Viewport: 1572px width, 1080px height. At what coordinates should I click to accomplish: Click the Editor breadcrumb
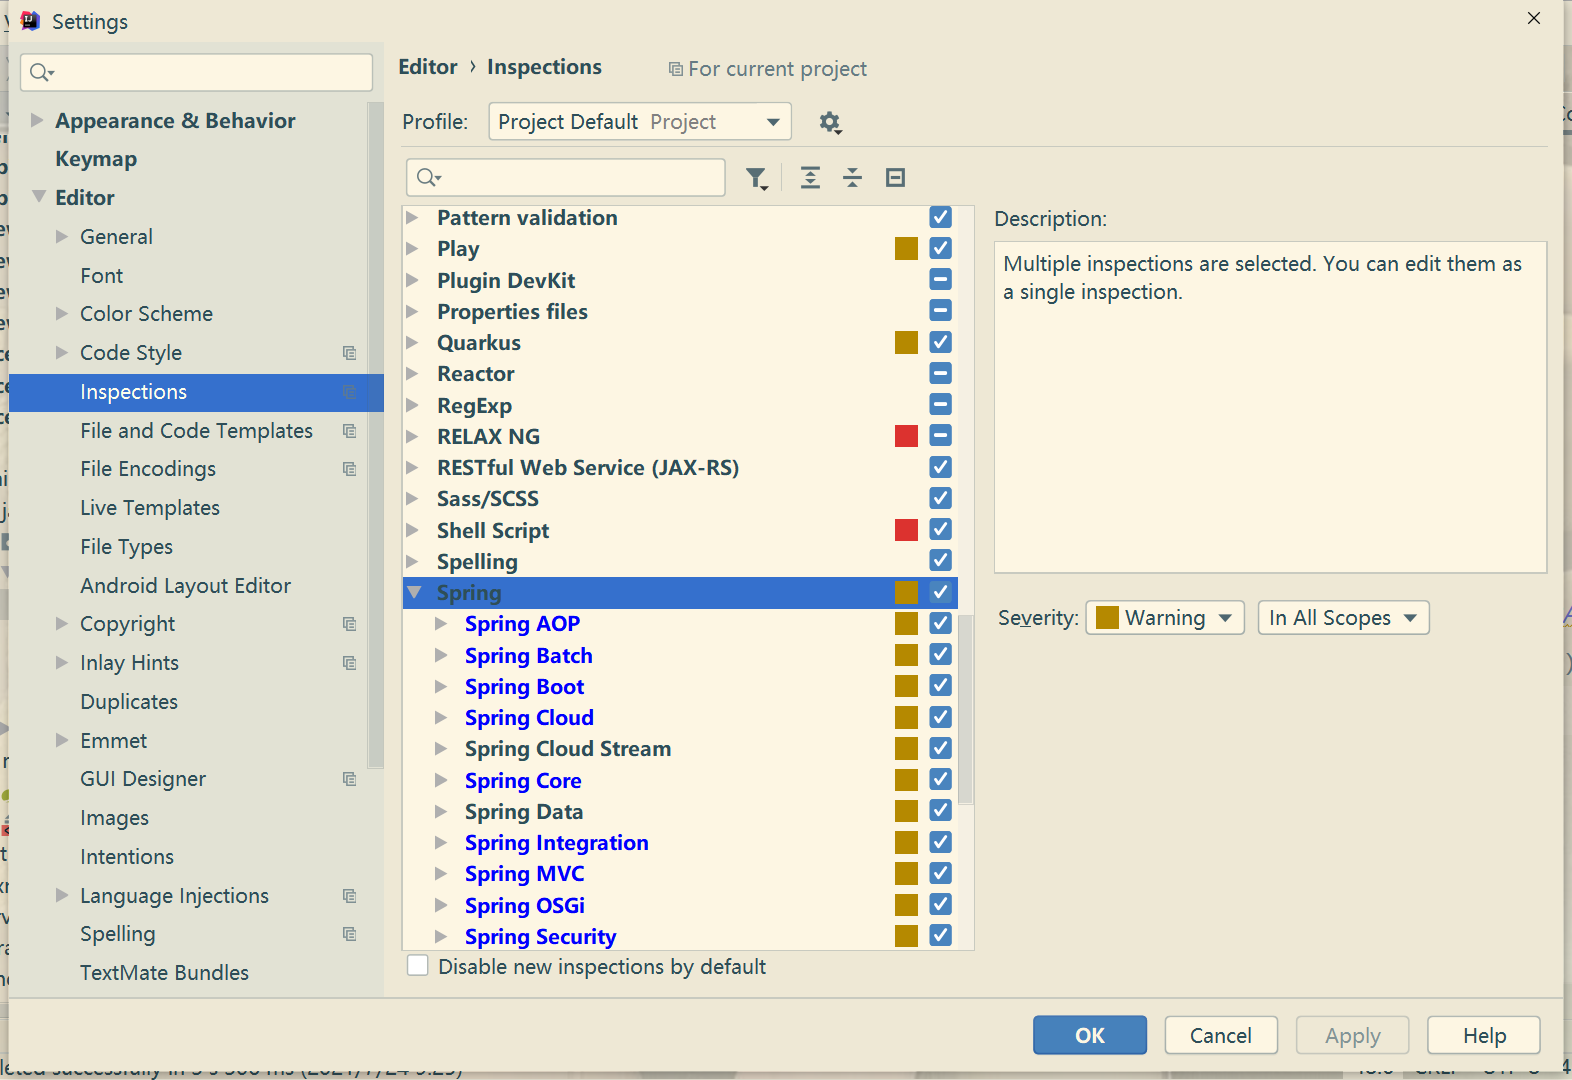pyautogui.click(x=428, y=67)
